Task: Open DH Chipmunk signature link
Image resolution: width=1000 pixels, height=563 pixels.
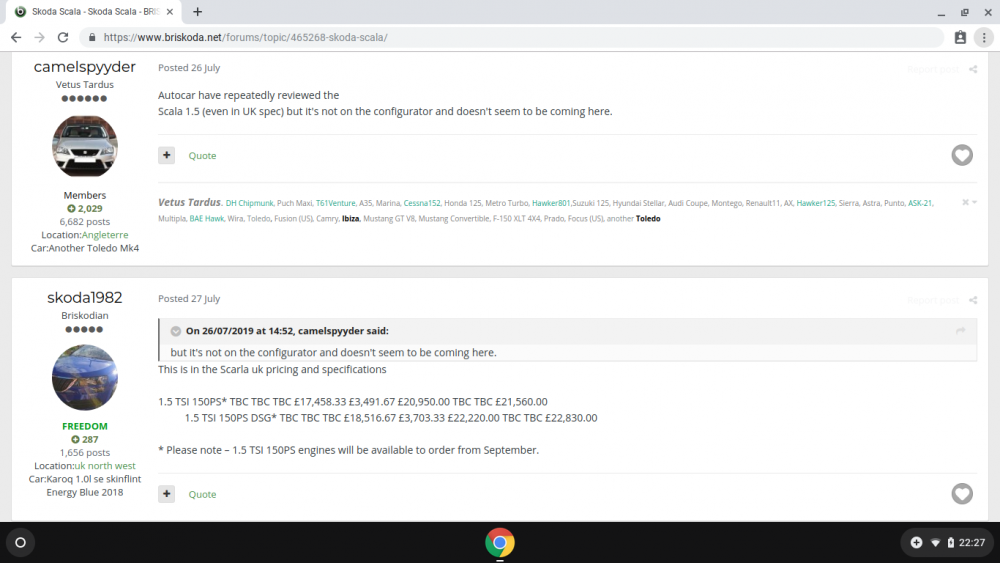Action: click(249, 203)
